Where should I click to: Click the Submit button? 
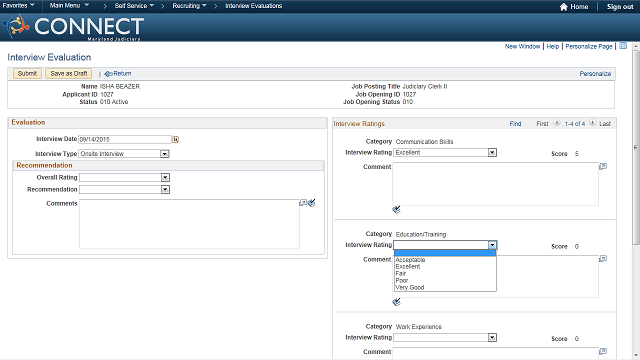[27, 73]
